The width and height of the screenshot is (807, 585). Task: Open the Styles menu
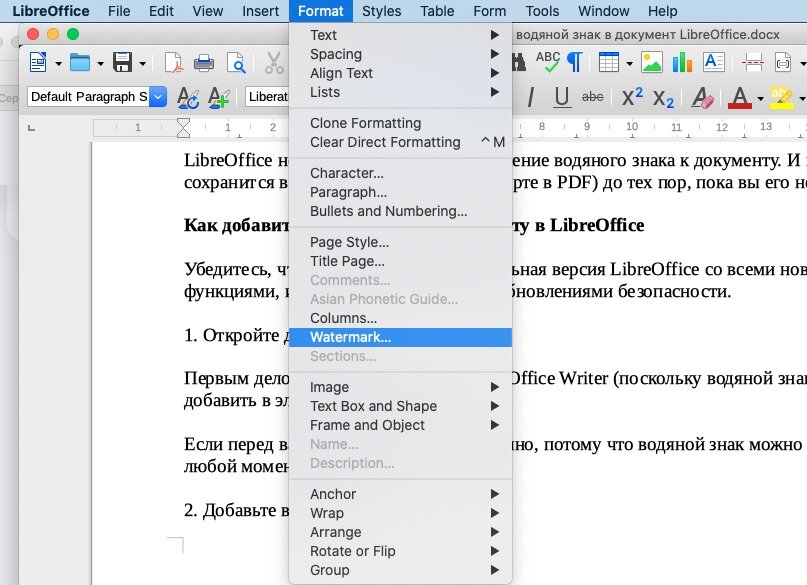point(381,11)
